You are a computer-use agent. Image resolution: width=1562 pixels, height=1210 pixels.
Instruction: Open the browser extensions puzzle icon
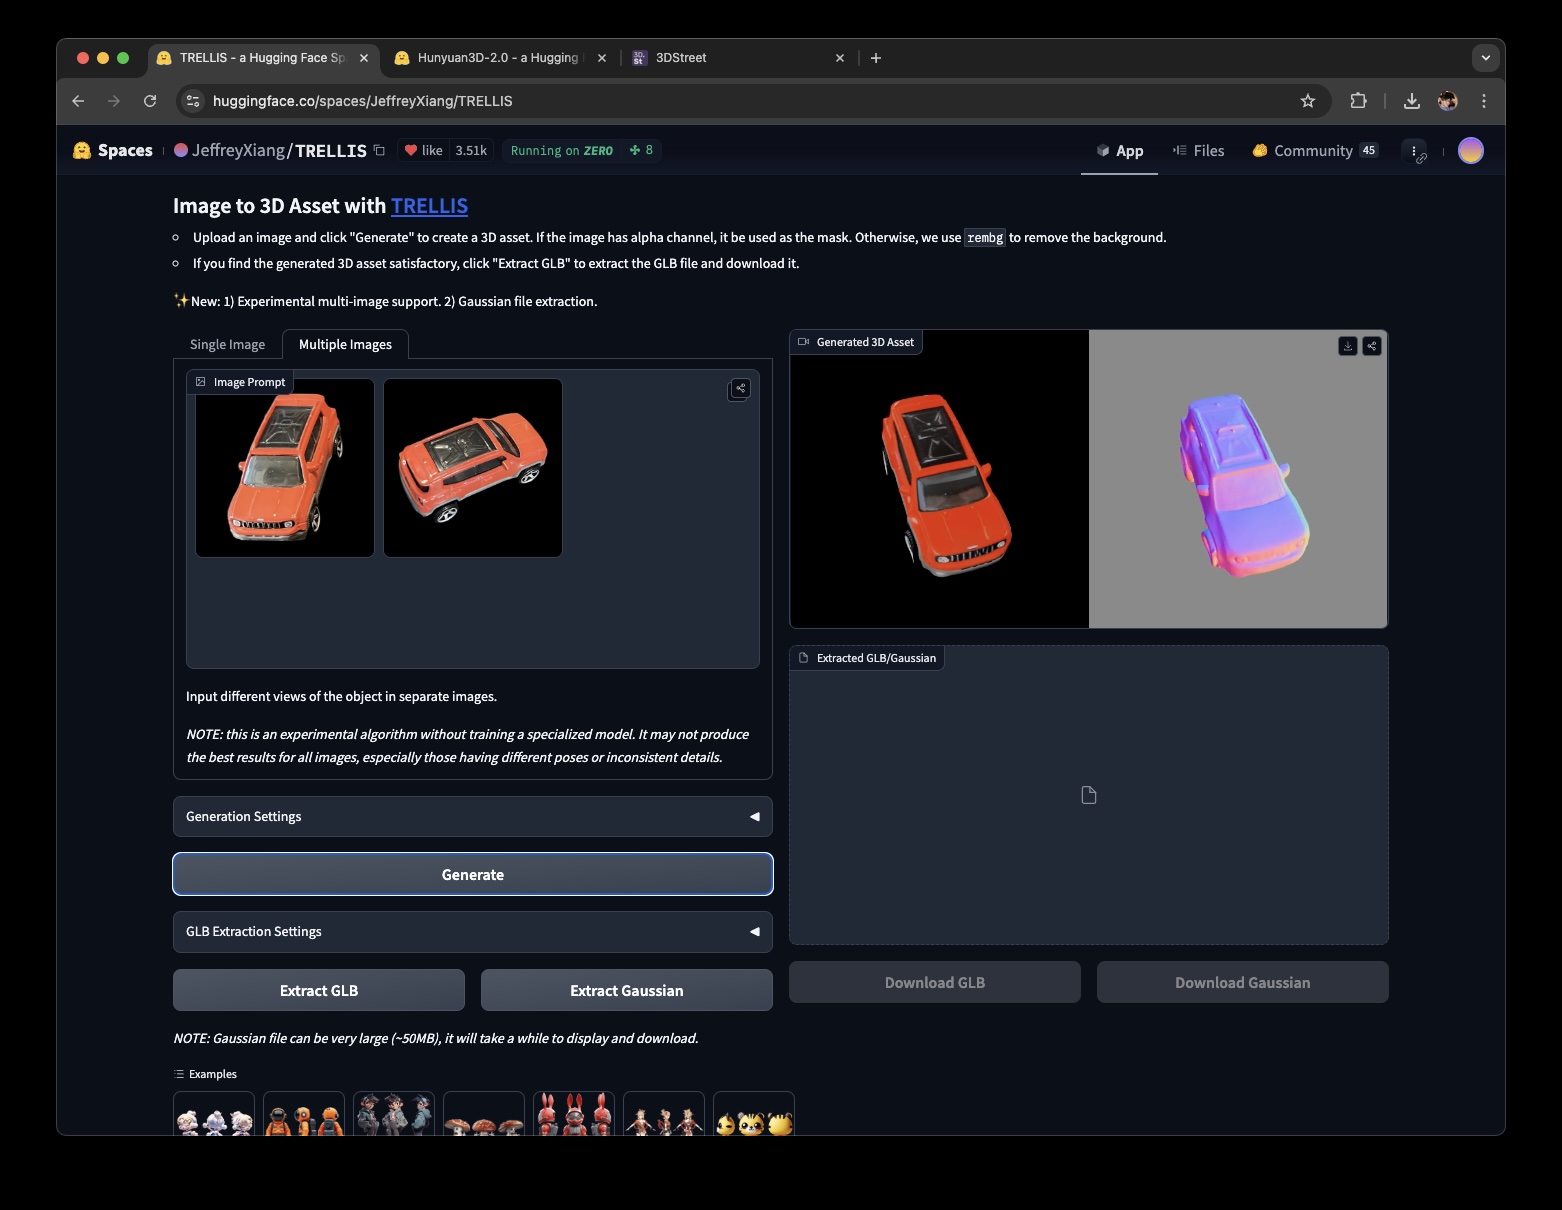pos(1358,100)
